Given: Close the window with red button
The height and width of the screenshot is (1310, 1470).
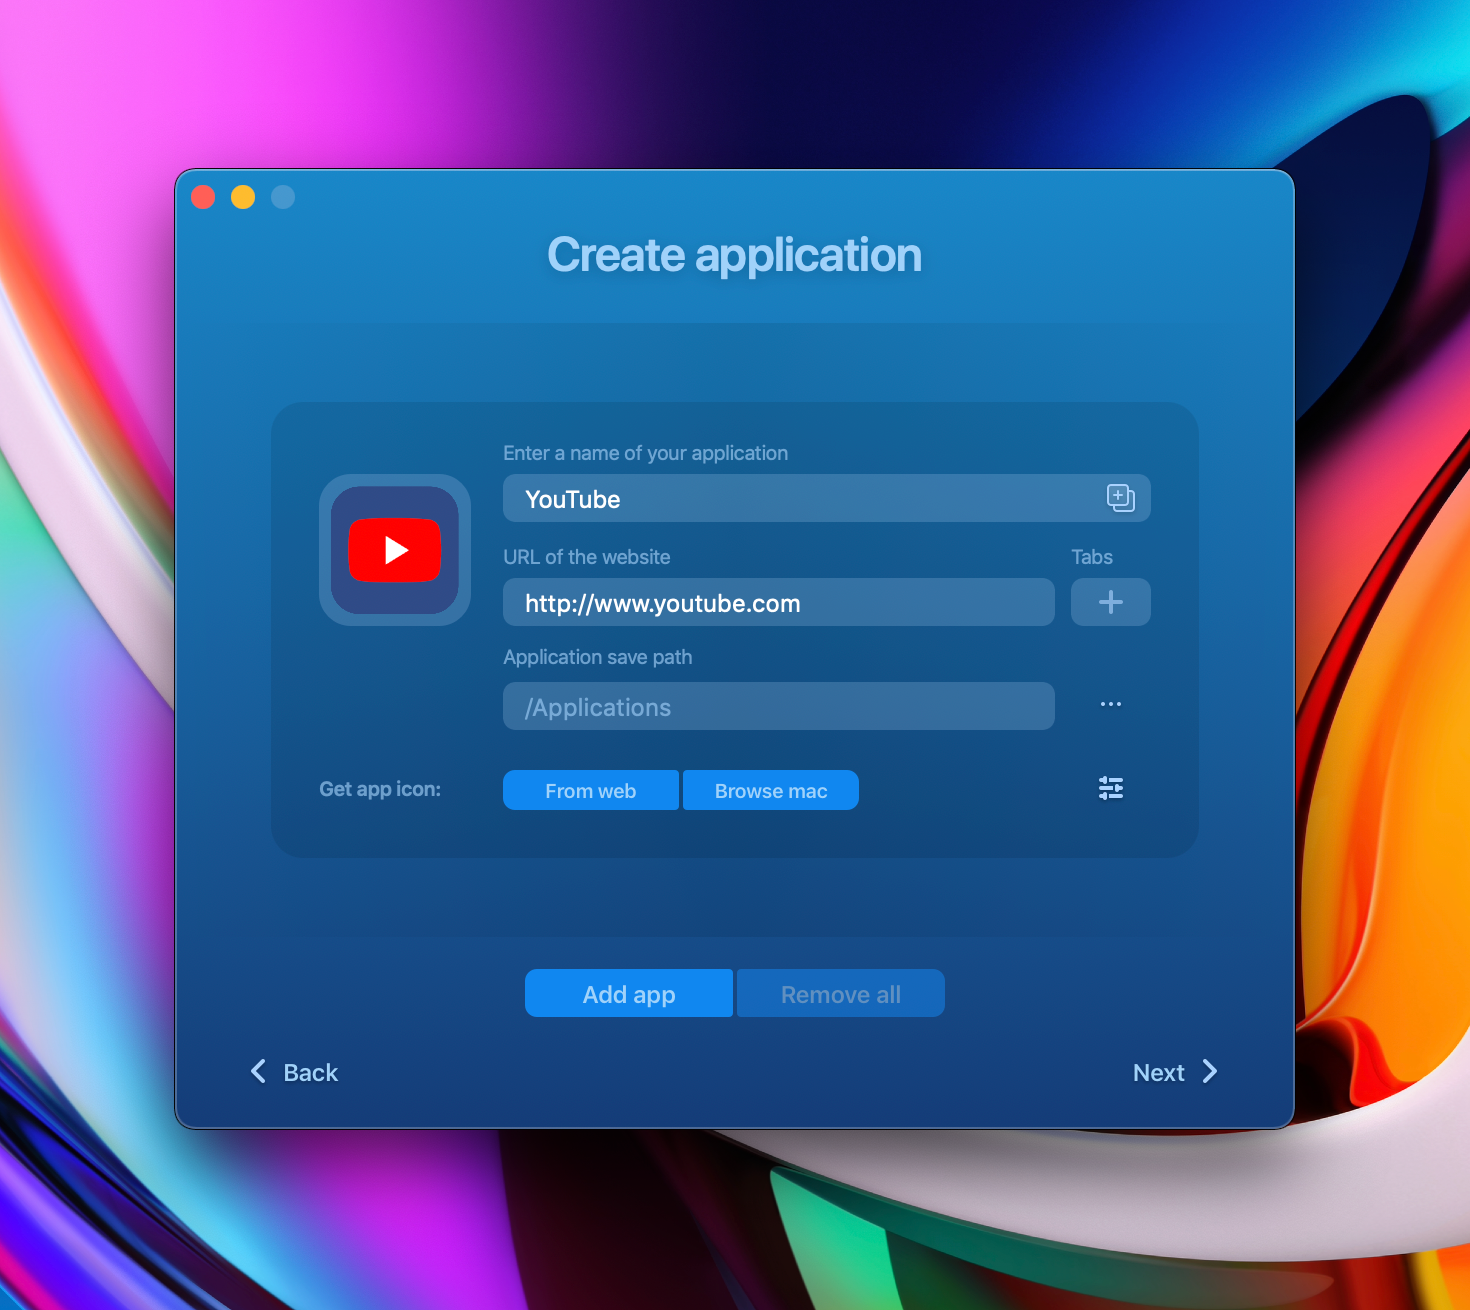Looking at the screenshot, I should (203, 197).
